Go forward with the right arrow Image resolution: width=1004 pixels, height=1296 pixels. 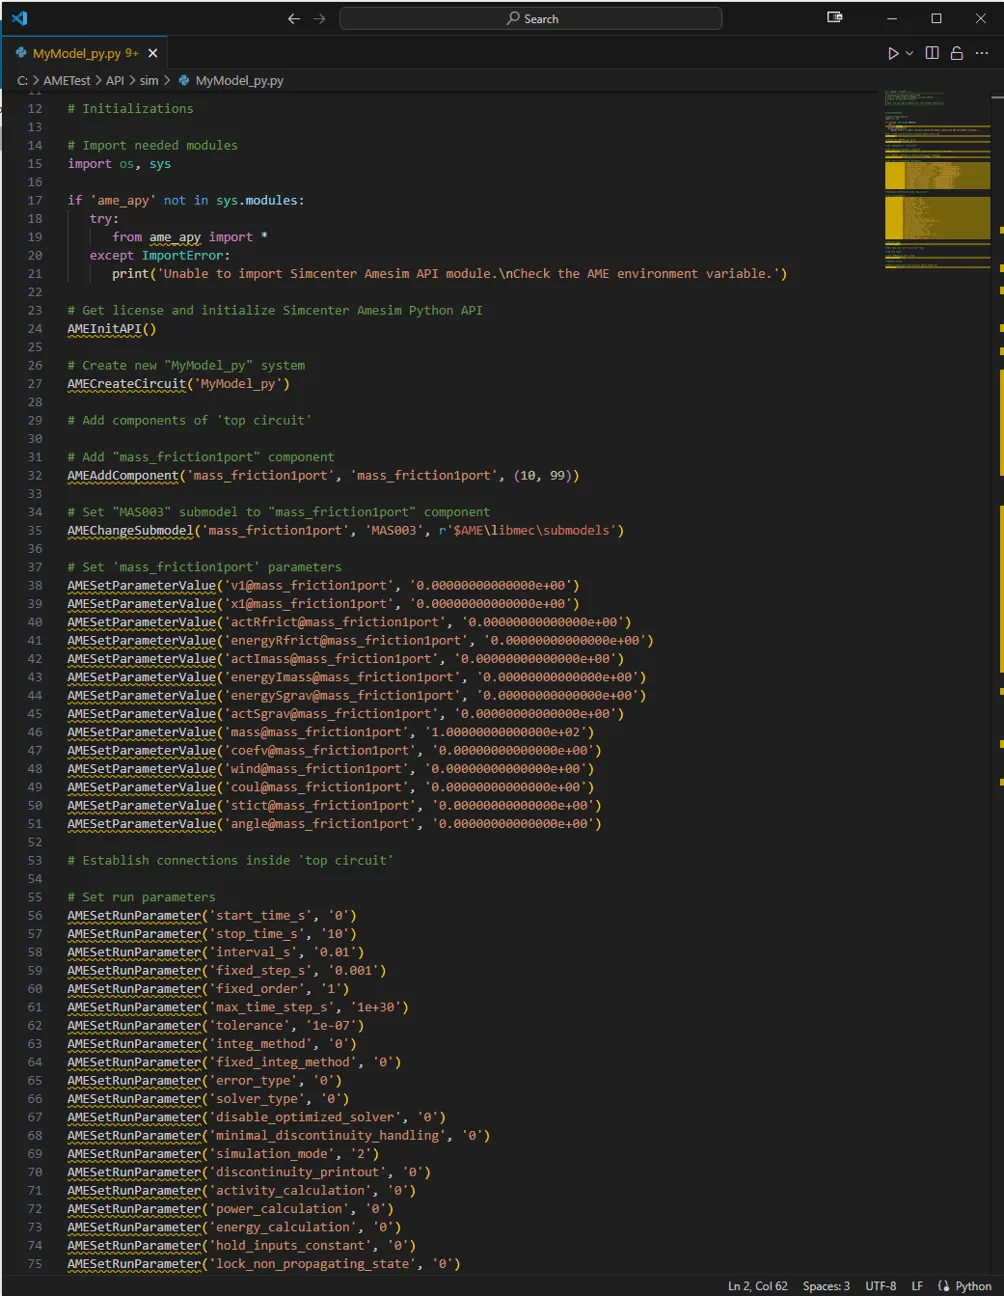[x=319, y=18]
